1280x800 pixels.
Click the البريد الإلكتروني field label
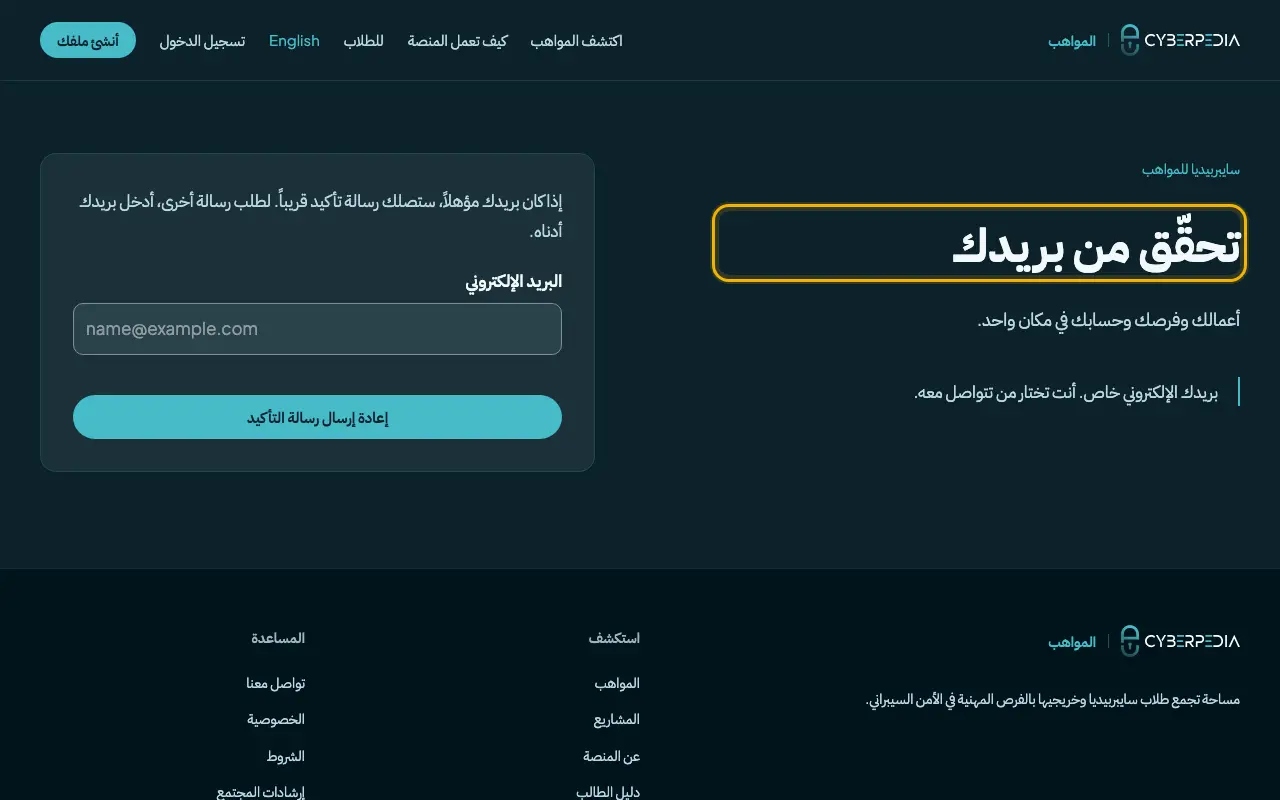[514, 282]
